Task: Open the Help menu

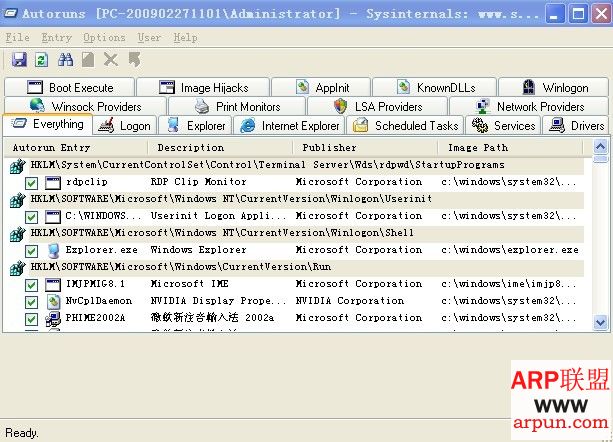Action: [x=186, y=38]
